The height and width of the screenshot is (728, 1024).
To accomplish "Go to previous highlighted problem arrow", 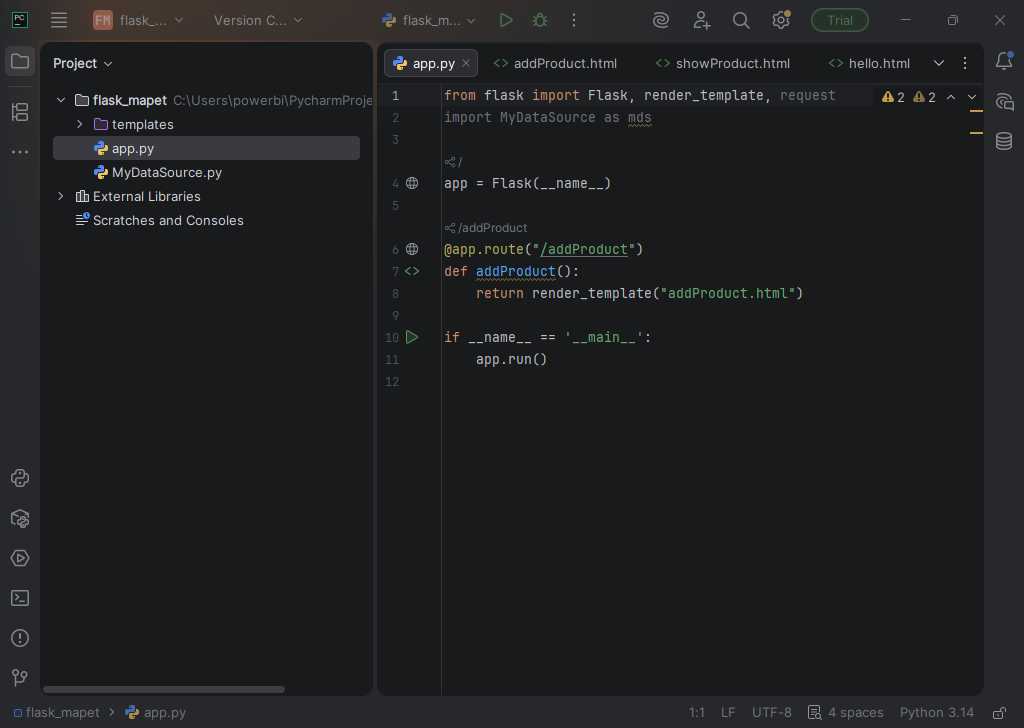I will point(951,97).
